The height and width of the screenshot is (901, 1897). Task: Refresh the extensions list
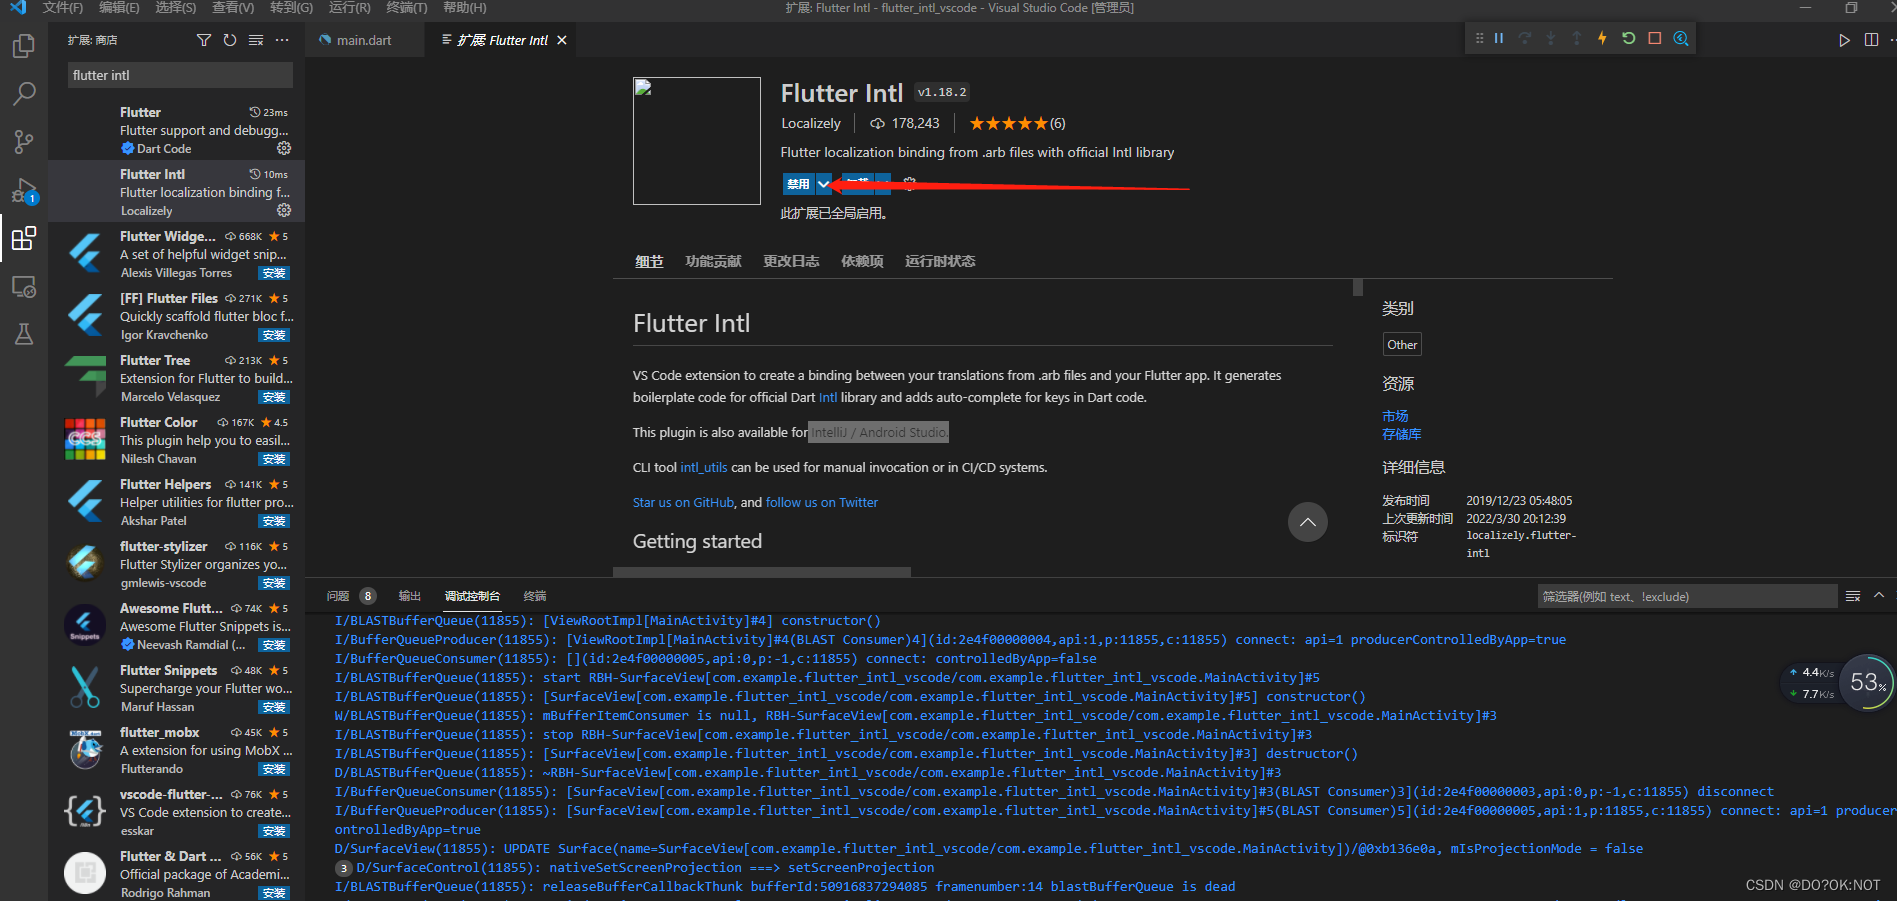click(x=230, y=40)
